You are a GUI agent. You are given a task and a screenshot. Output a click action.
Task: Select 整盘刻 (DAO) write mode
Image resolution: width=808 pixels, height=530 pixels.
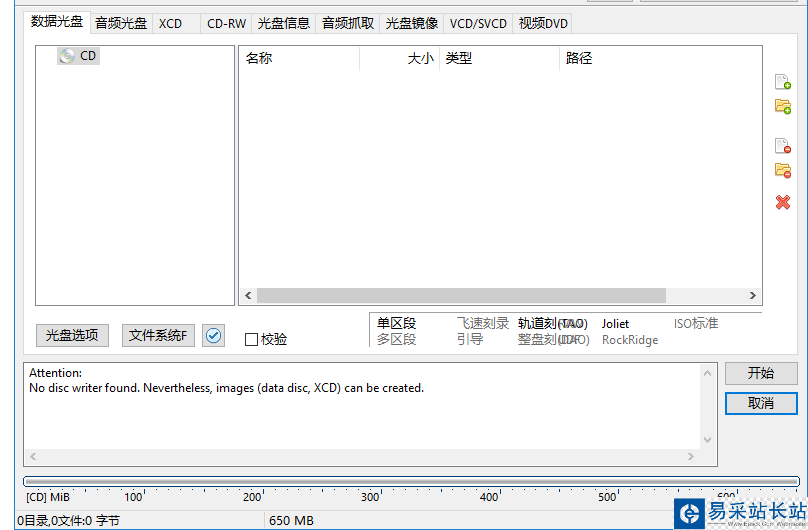[553, 339]
